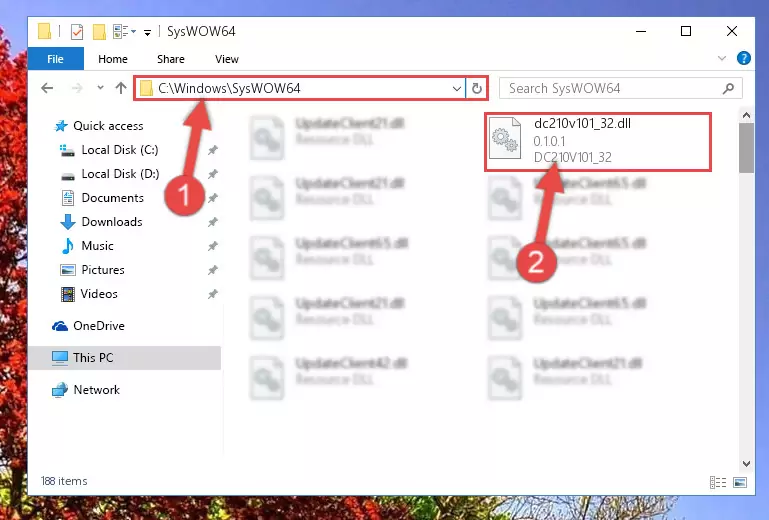Click the Music note icon
The width and height of the screenshot is (769, 520).
tap(68, 246)
